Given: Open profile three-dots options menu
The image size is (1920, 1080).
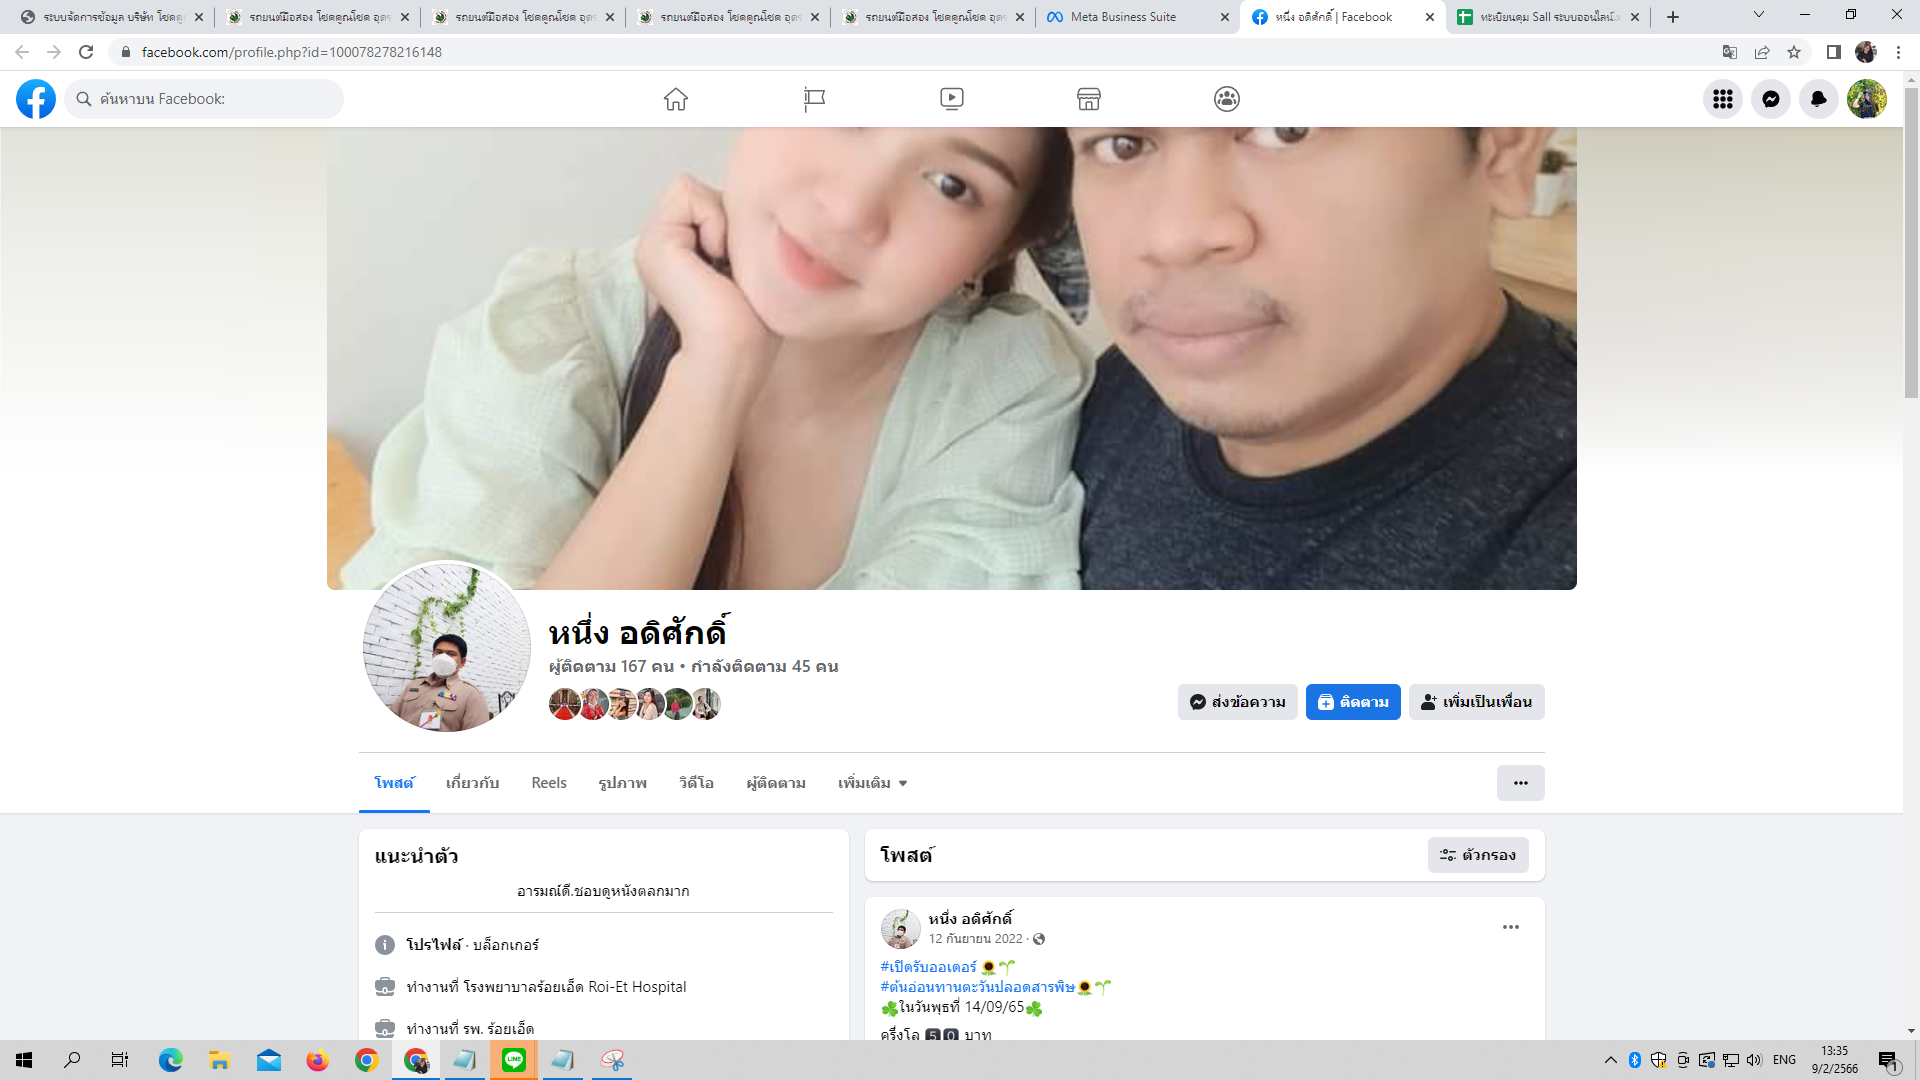Looking at the screenshot, I should [1520, 783].
